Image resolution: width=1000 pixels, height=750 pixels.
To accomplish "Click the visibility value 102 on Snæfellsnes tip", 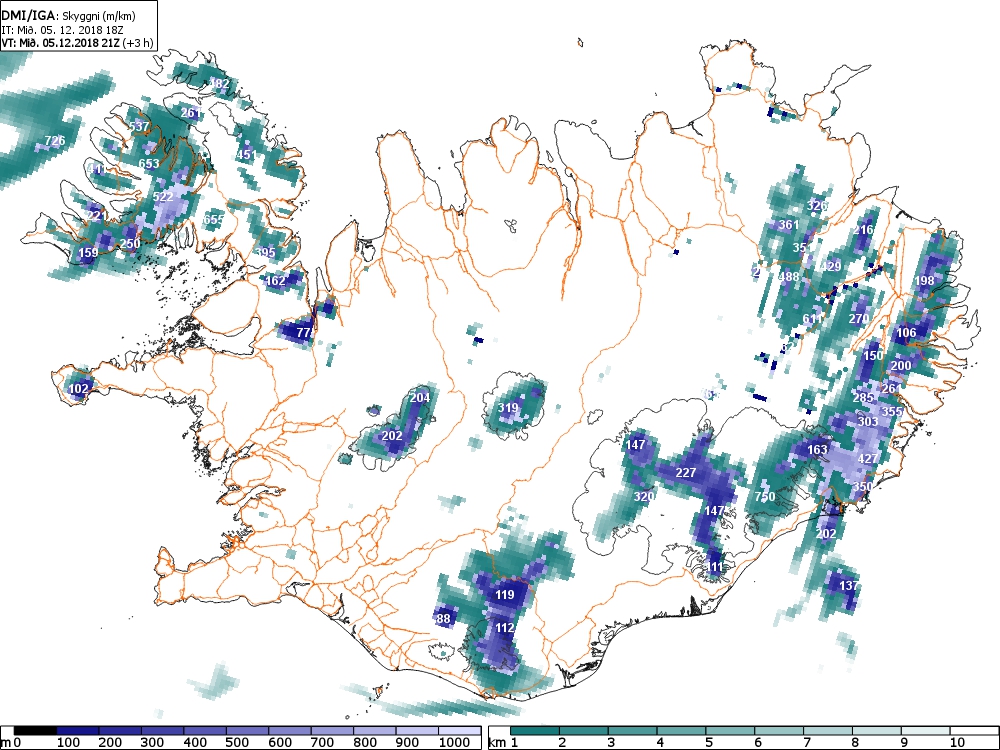I will point(78,389).
